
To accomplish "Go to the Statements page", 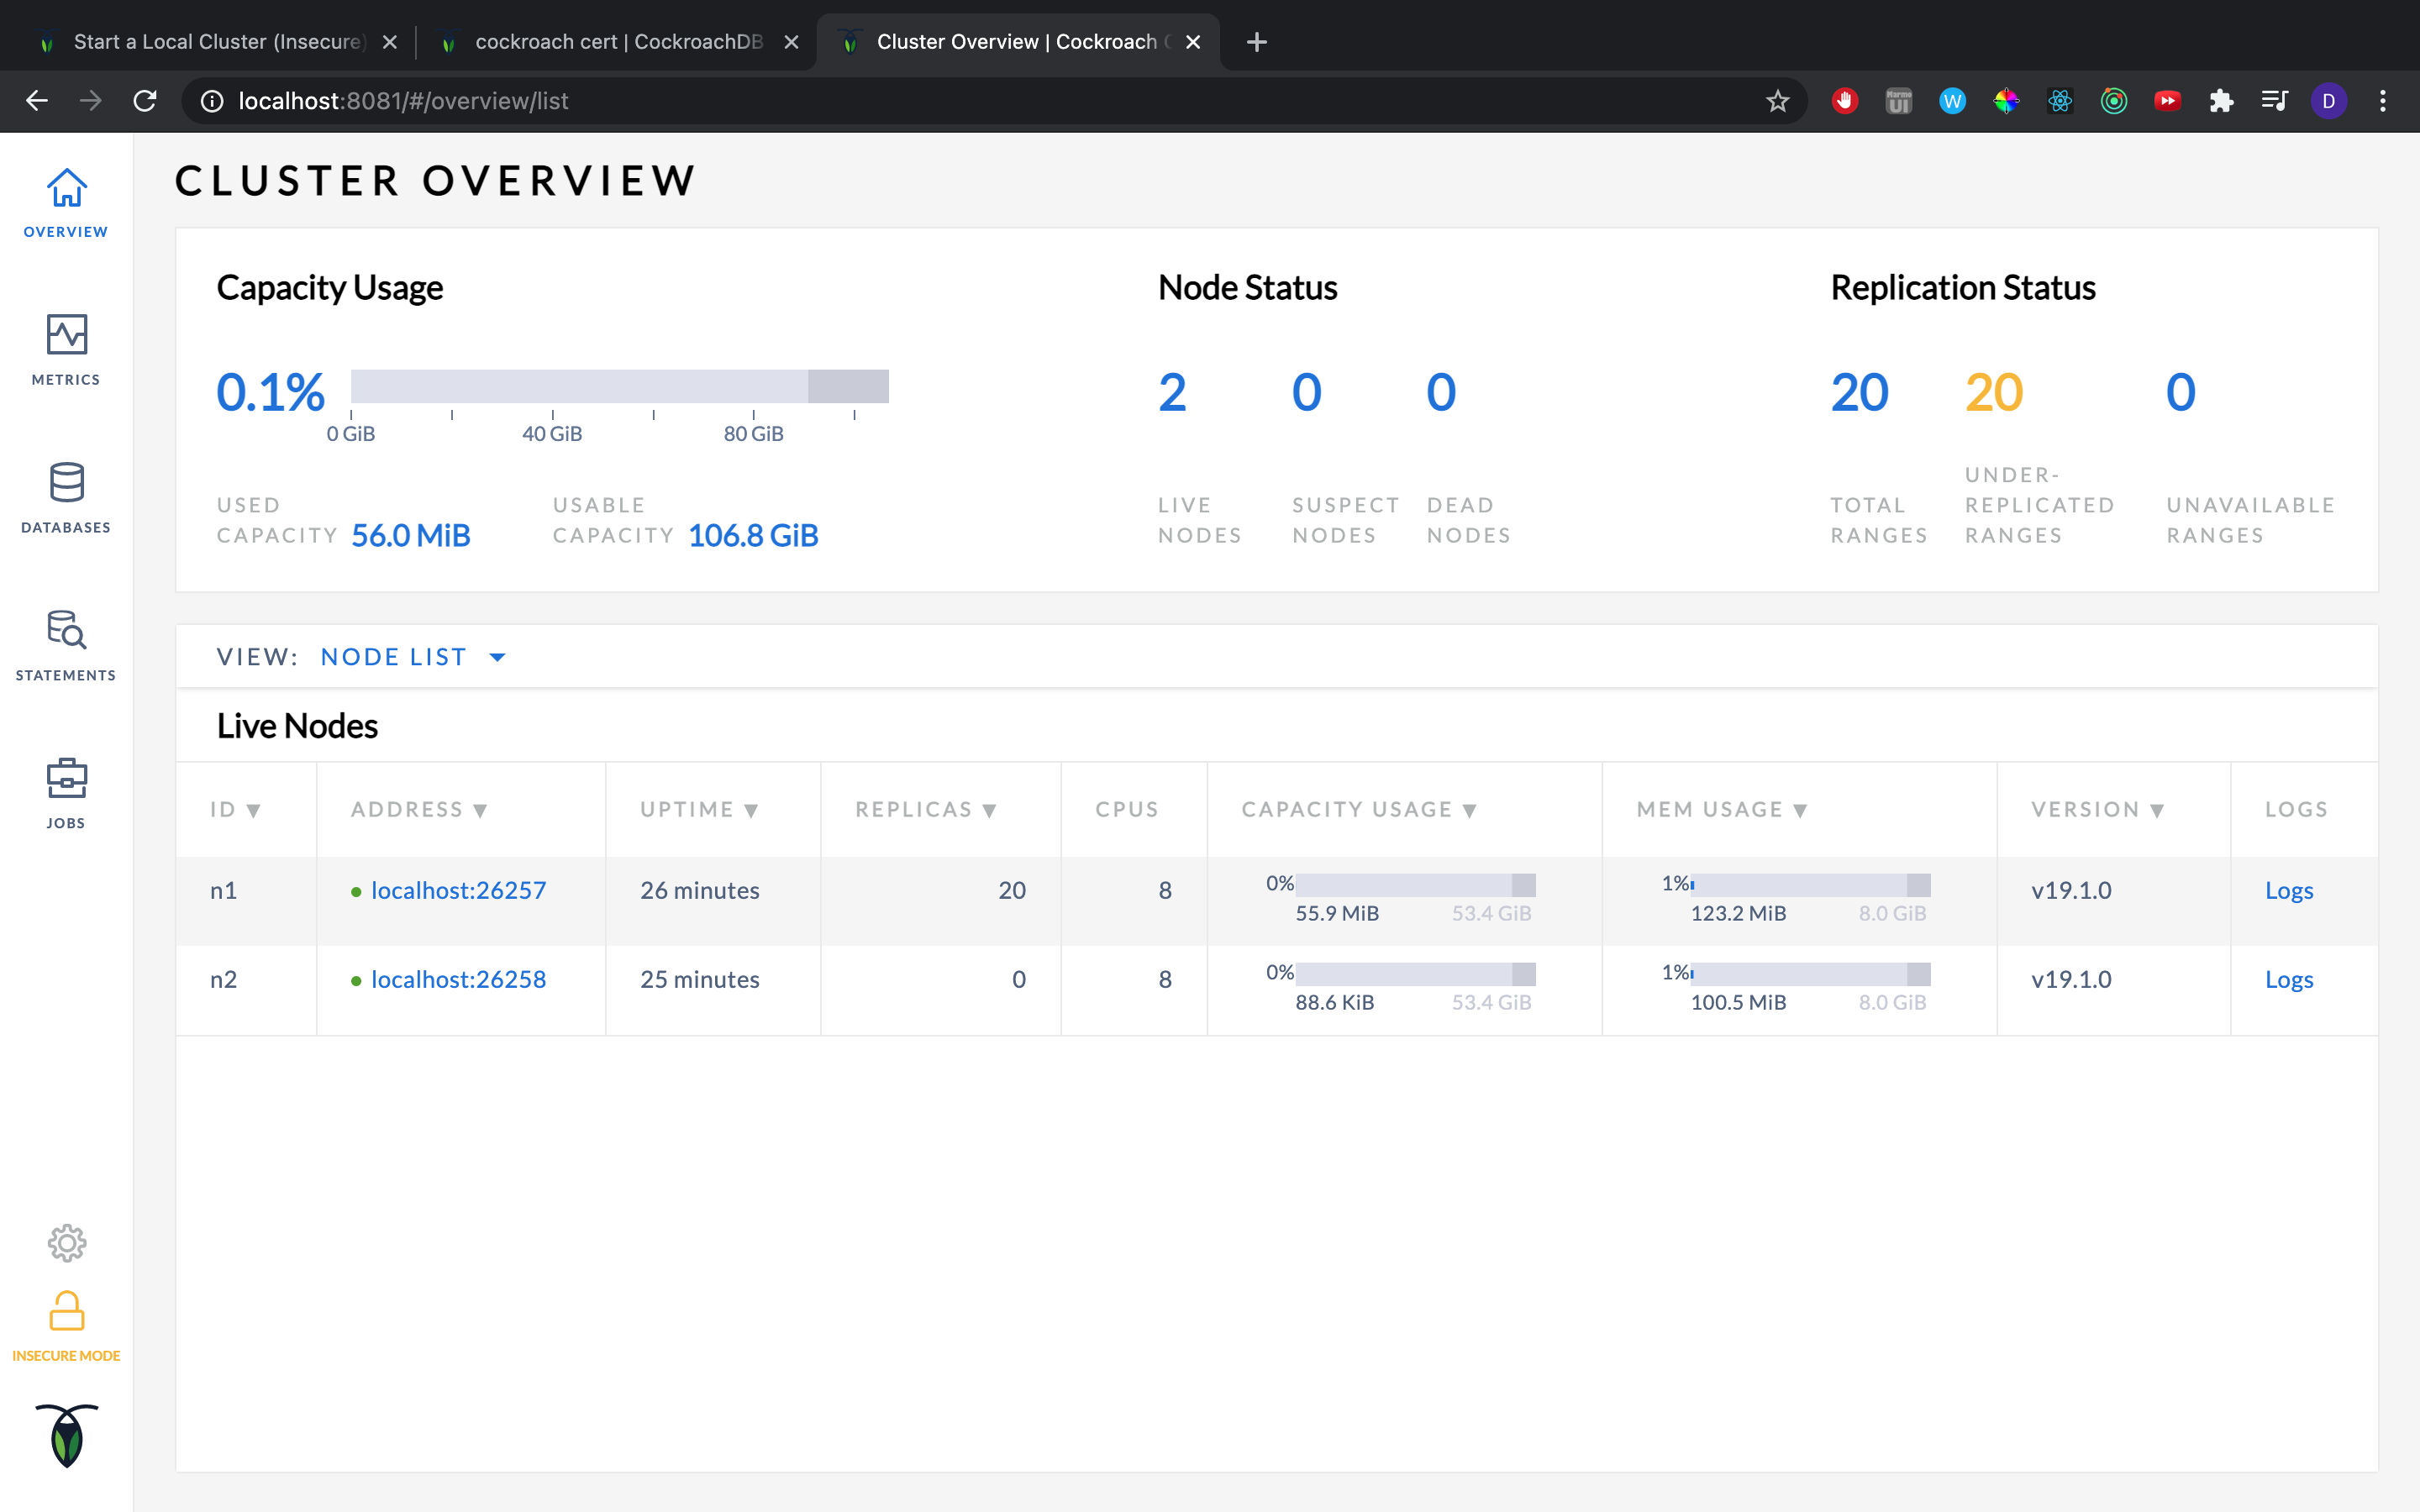I will (x=66, y=645).
